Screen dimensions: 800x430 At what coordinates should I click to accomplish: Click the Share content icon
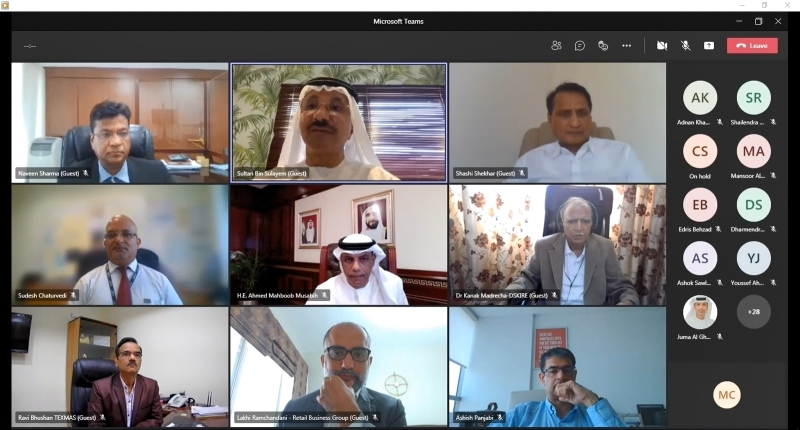coord(709,45)
